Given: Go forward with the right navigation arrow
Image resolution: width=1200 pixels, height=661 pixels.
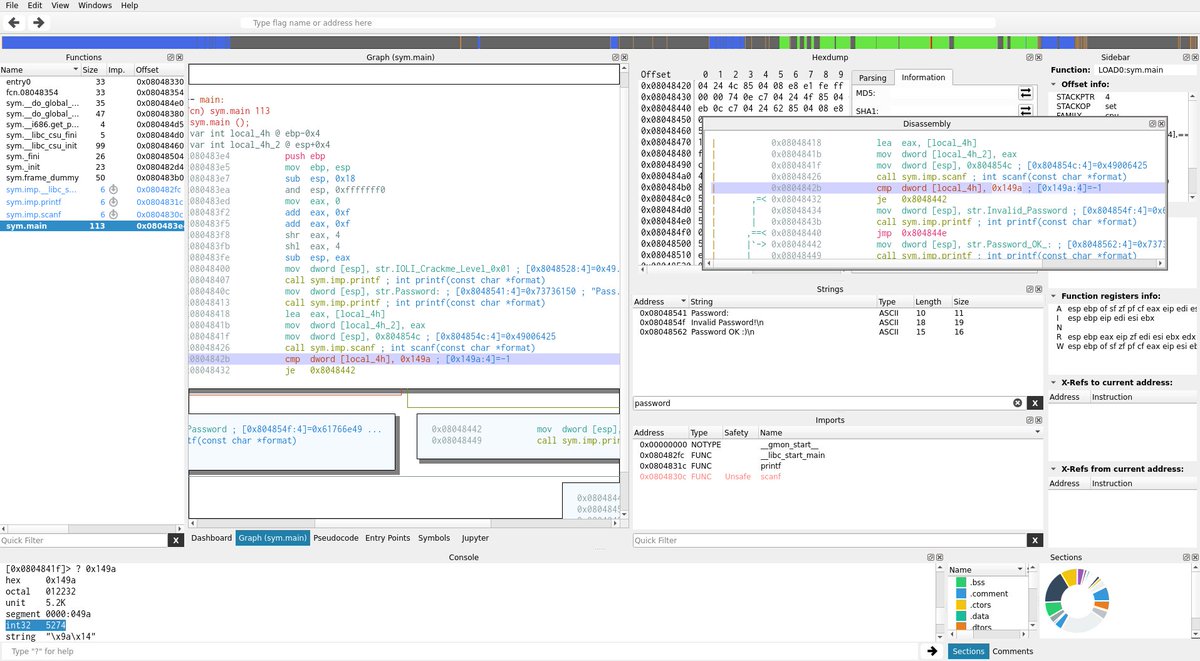Looking at the screenshot, I should click(x=38, y=22).
